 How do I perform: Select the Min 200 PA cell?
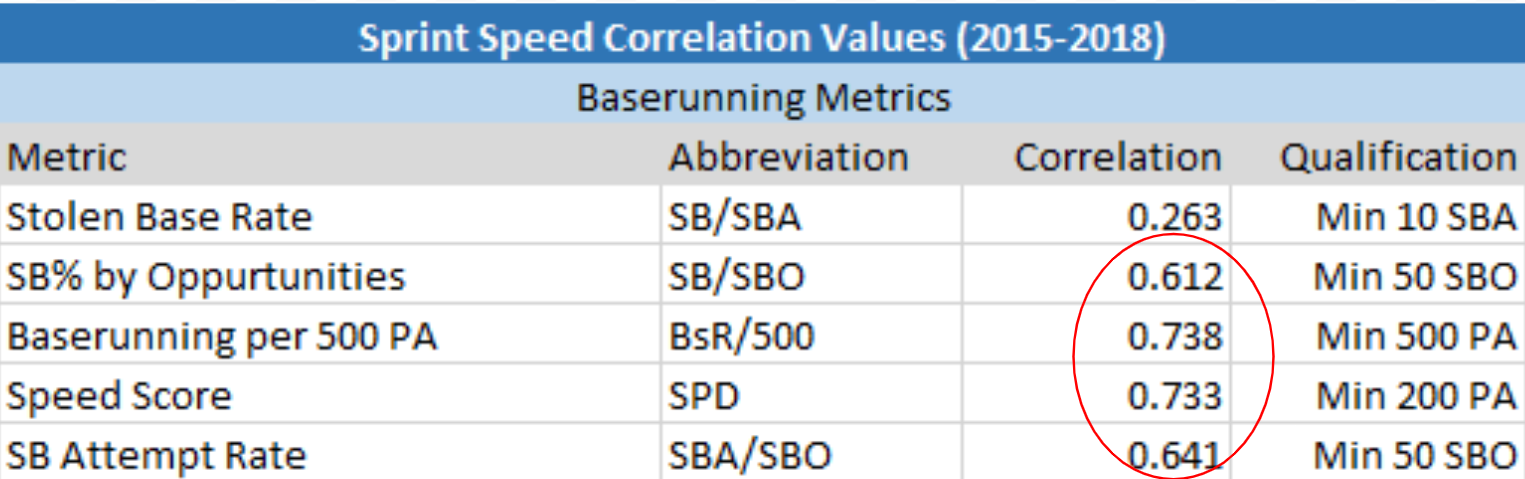1378,396
